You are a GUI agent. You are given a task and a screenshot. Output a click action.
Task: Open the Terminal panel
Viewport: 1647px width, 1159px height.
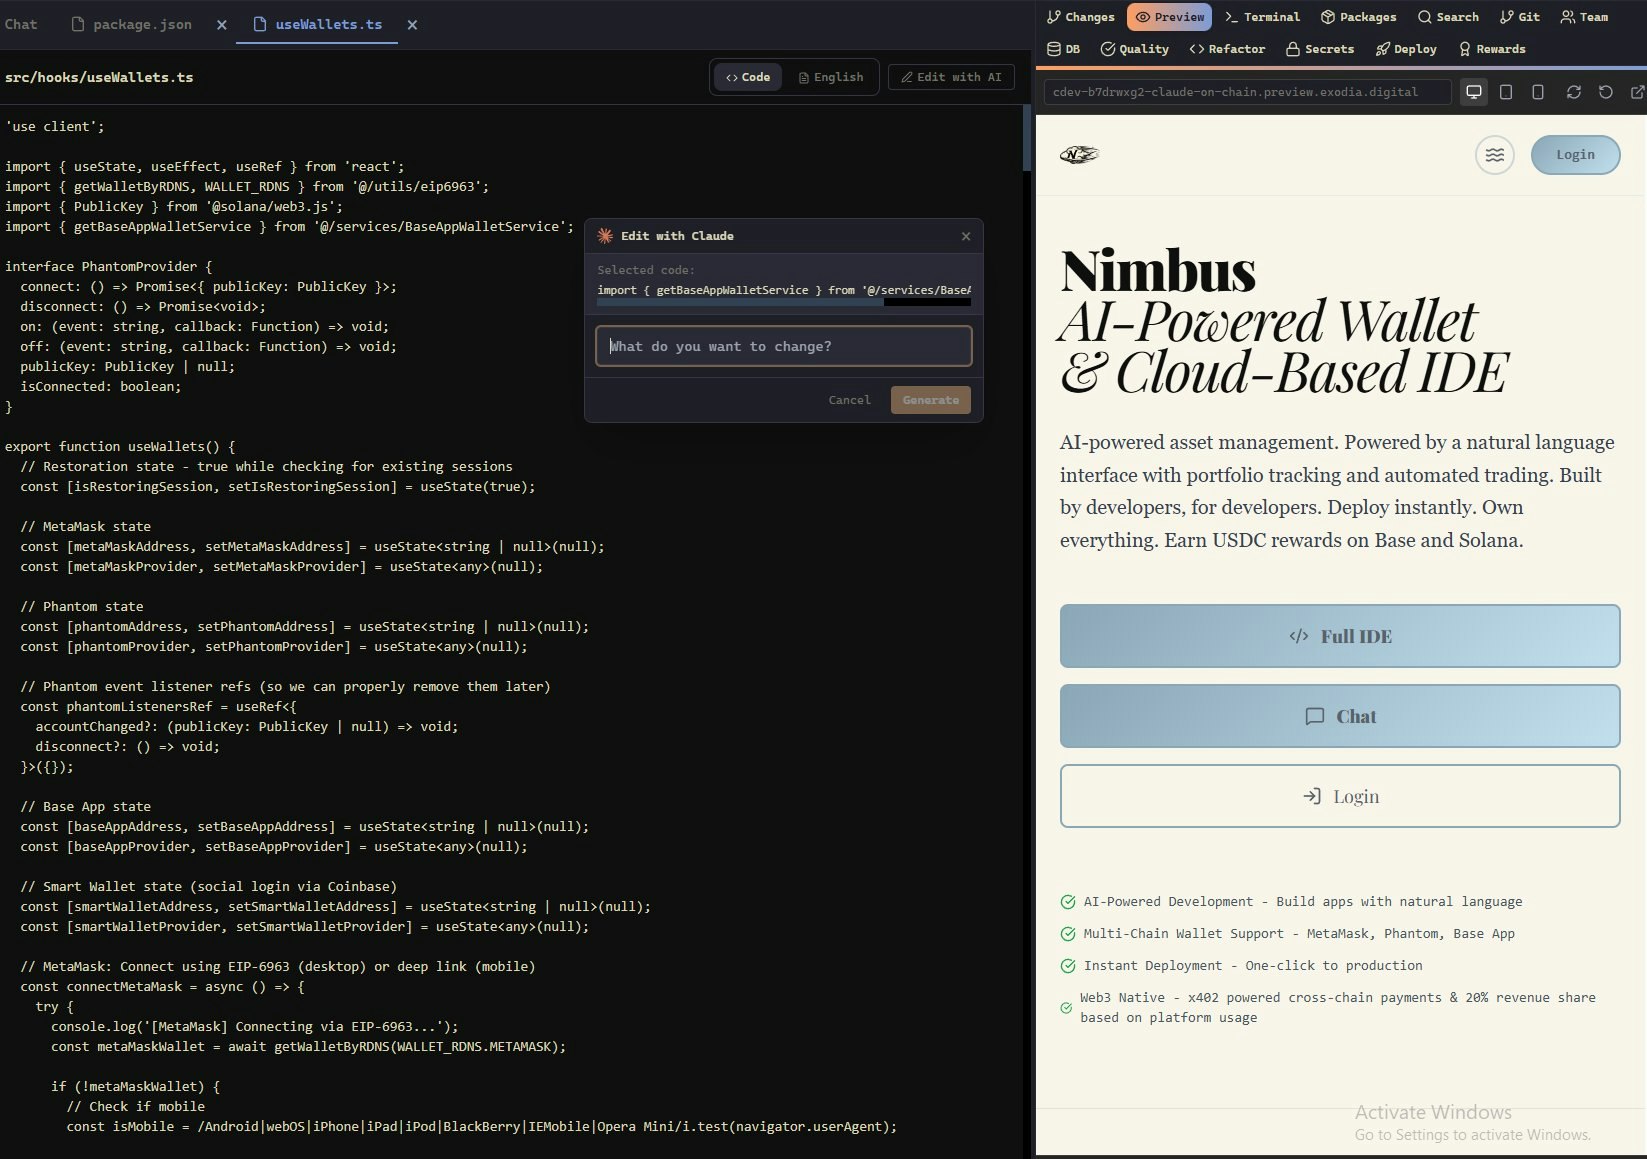1262,17
